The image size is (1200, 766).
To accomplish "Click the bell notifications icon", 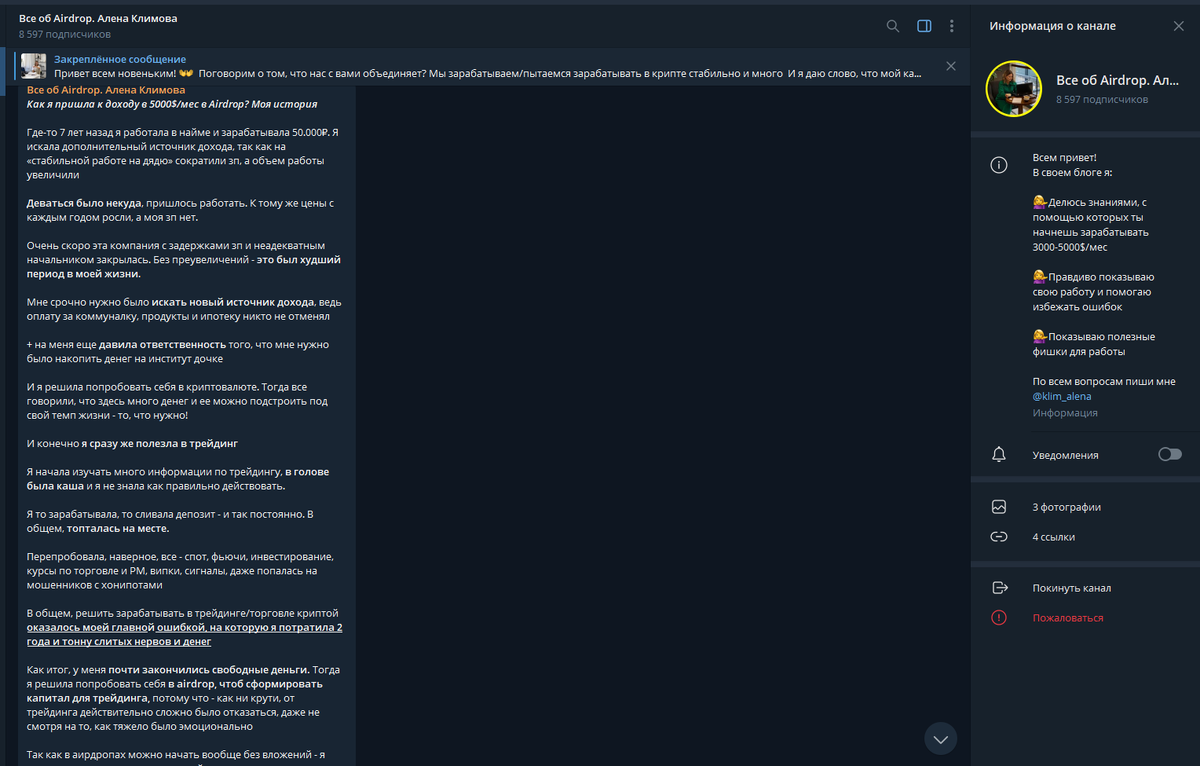I will click(998, 455).
